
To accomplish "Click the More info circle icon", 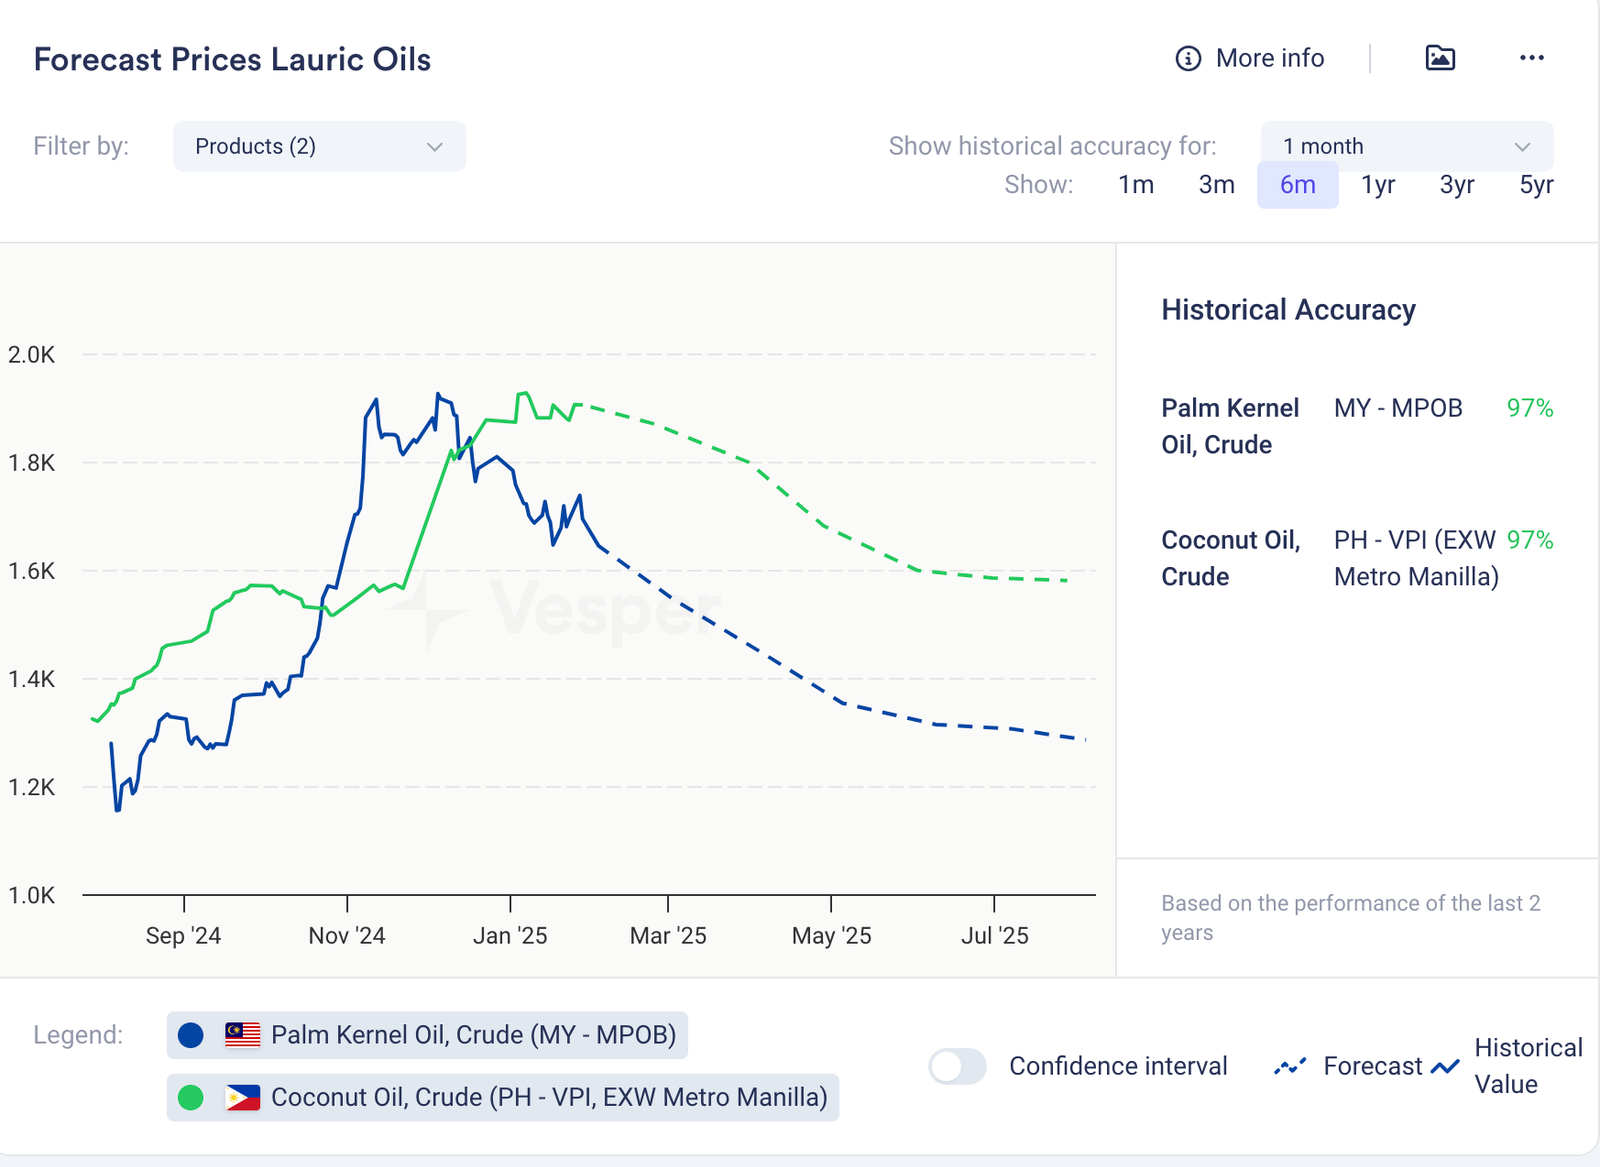I will 1187,59.
